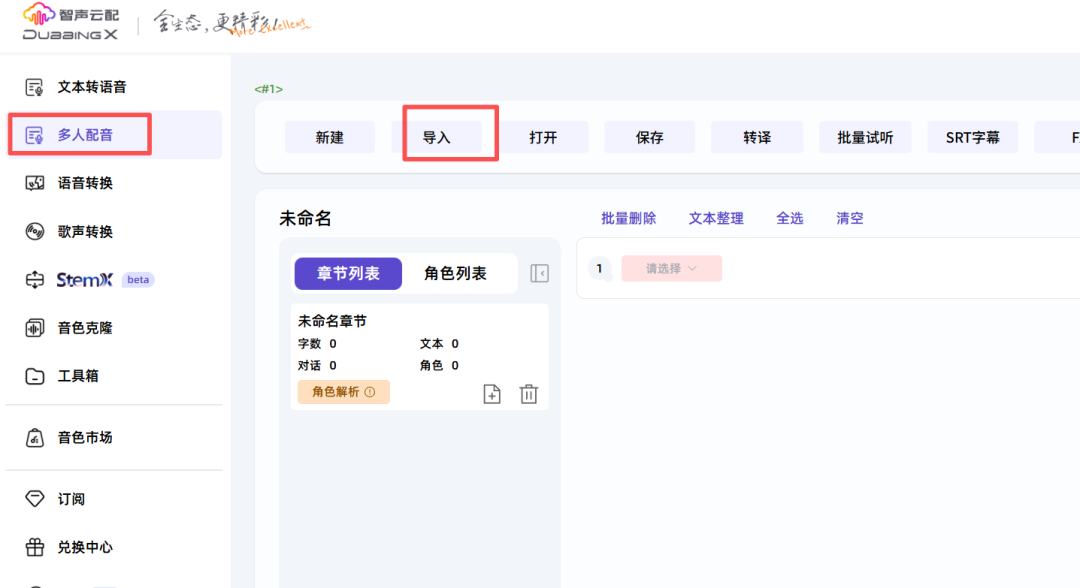This screenshot has width=1080, height=588.
Task: Open the 兑换中心 redemption center
Action: [86, 547]
